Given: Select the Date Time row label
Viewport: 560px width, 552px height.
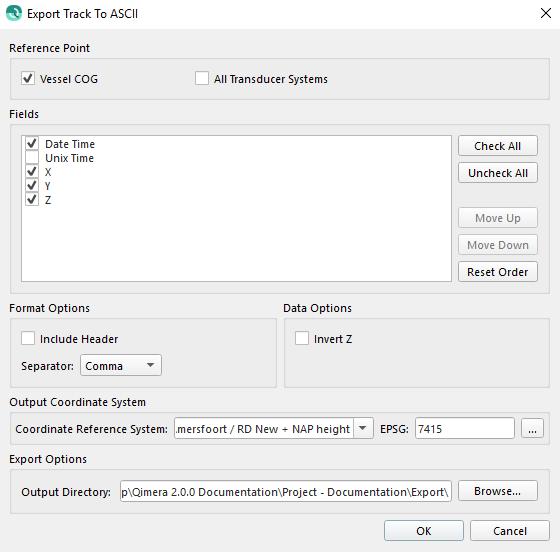Looking at the screenshot, I should tap(70, 144).
